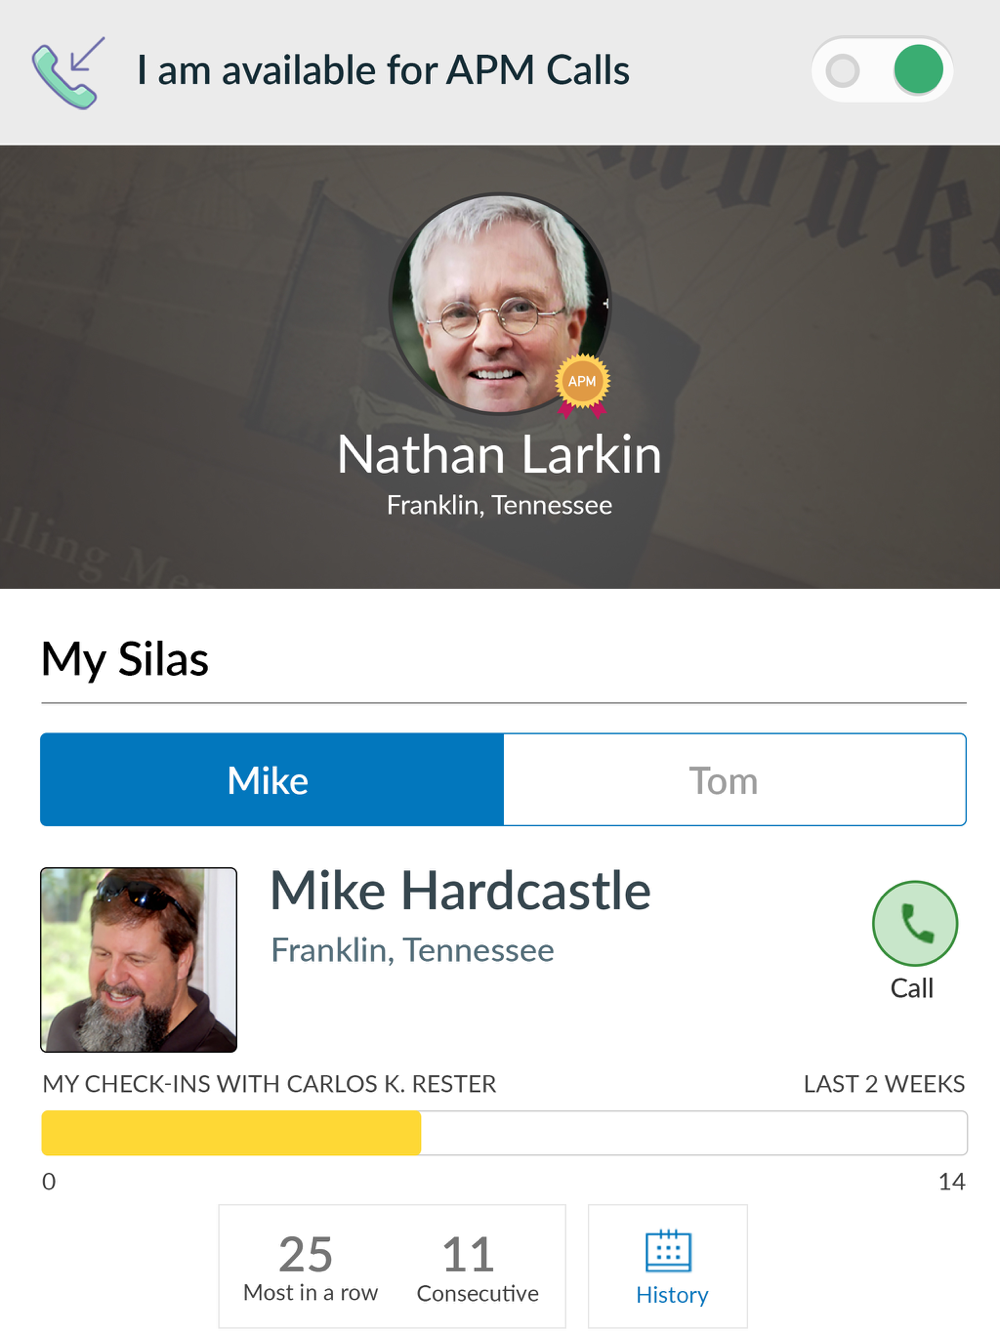This screenshot has width=1000, height=1334.
Task: Click the History link text
Action: (672, 1295)
